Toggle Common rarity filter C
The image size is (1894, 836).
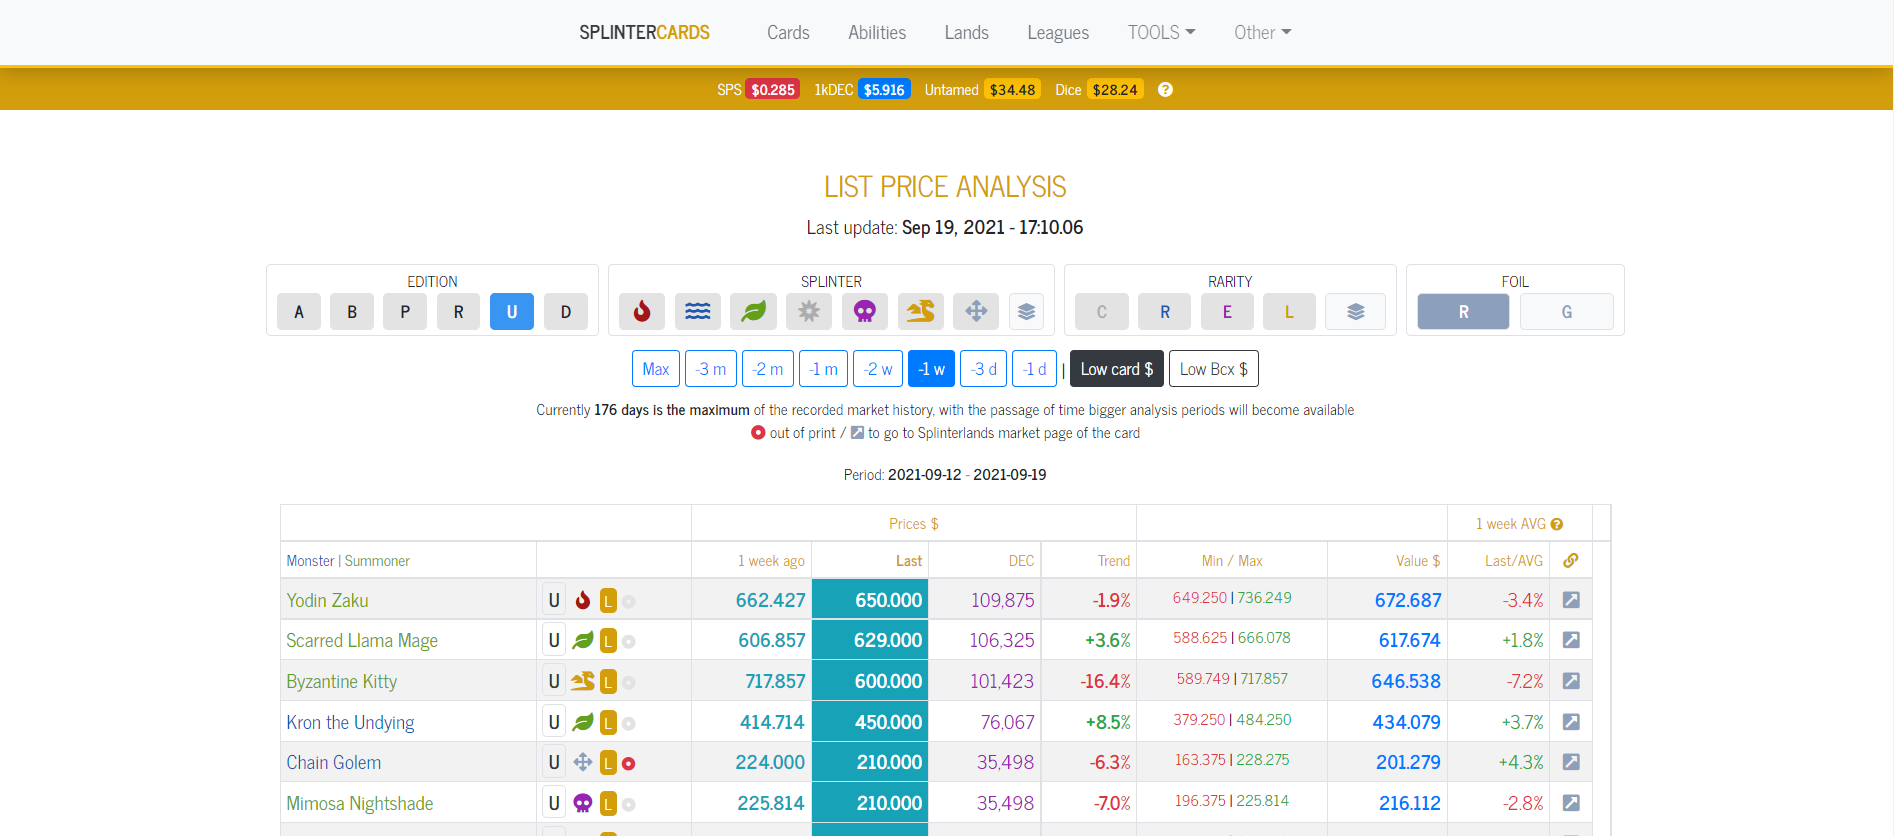1102,312
